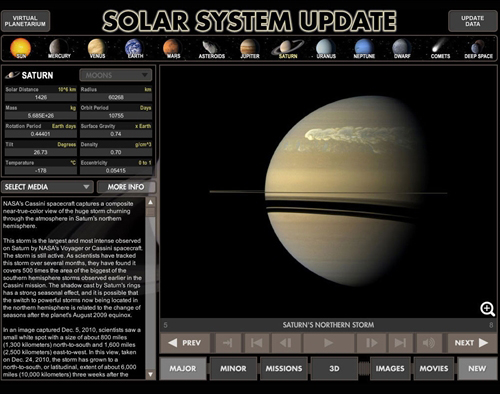Image resolution: width=500 pixels, height=394 pixels.
Task: Toggle the audio speaker button
Action: 429,343
